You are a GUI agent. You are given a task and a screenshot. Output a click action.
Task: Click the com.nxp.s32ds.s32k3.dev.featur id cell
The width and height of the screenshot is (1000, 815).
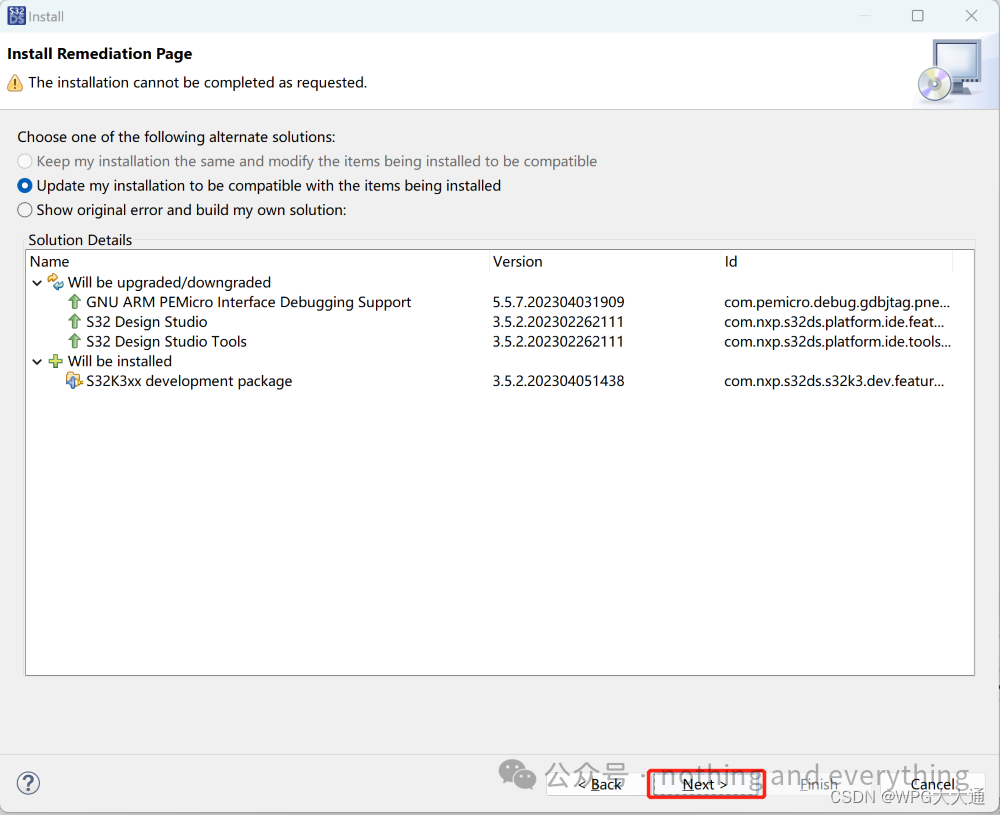click(834, 381)
